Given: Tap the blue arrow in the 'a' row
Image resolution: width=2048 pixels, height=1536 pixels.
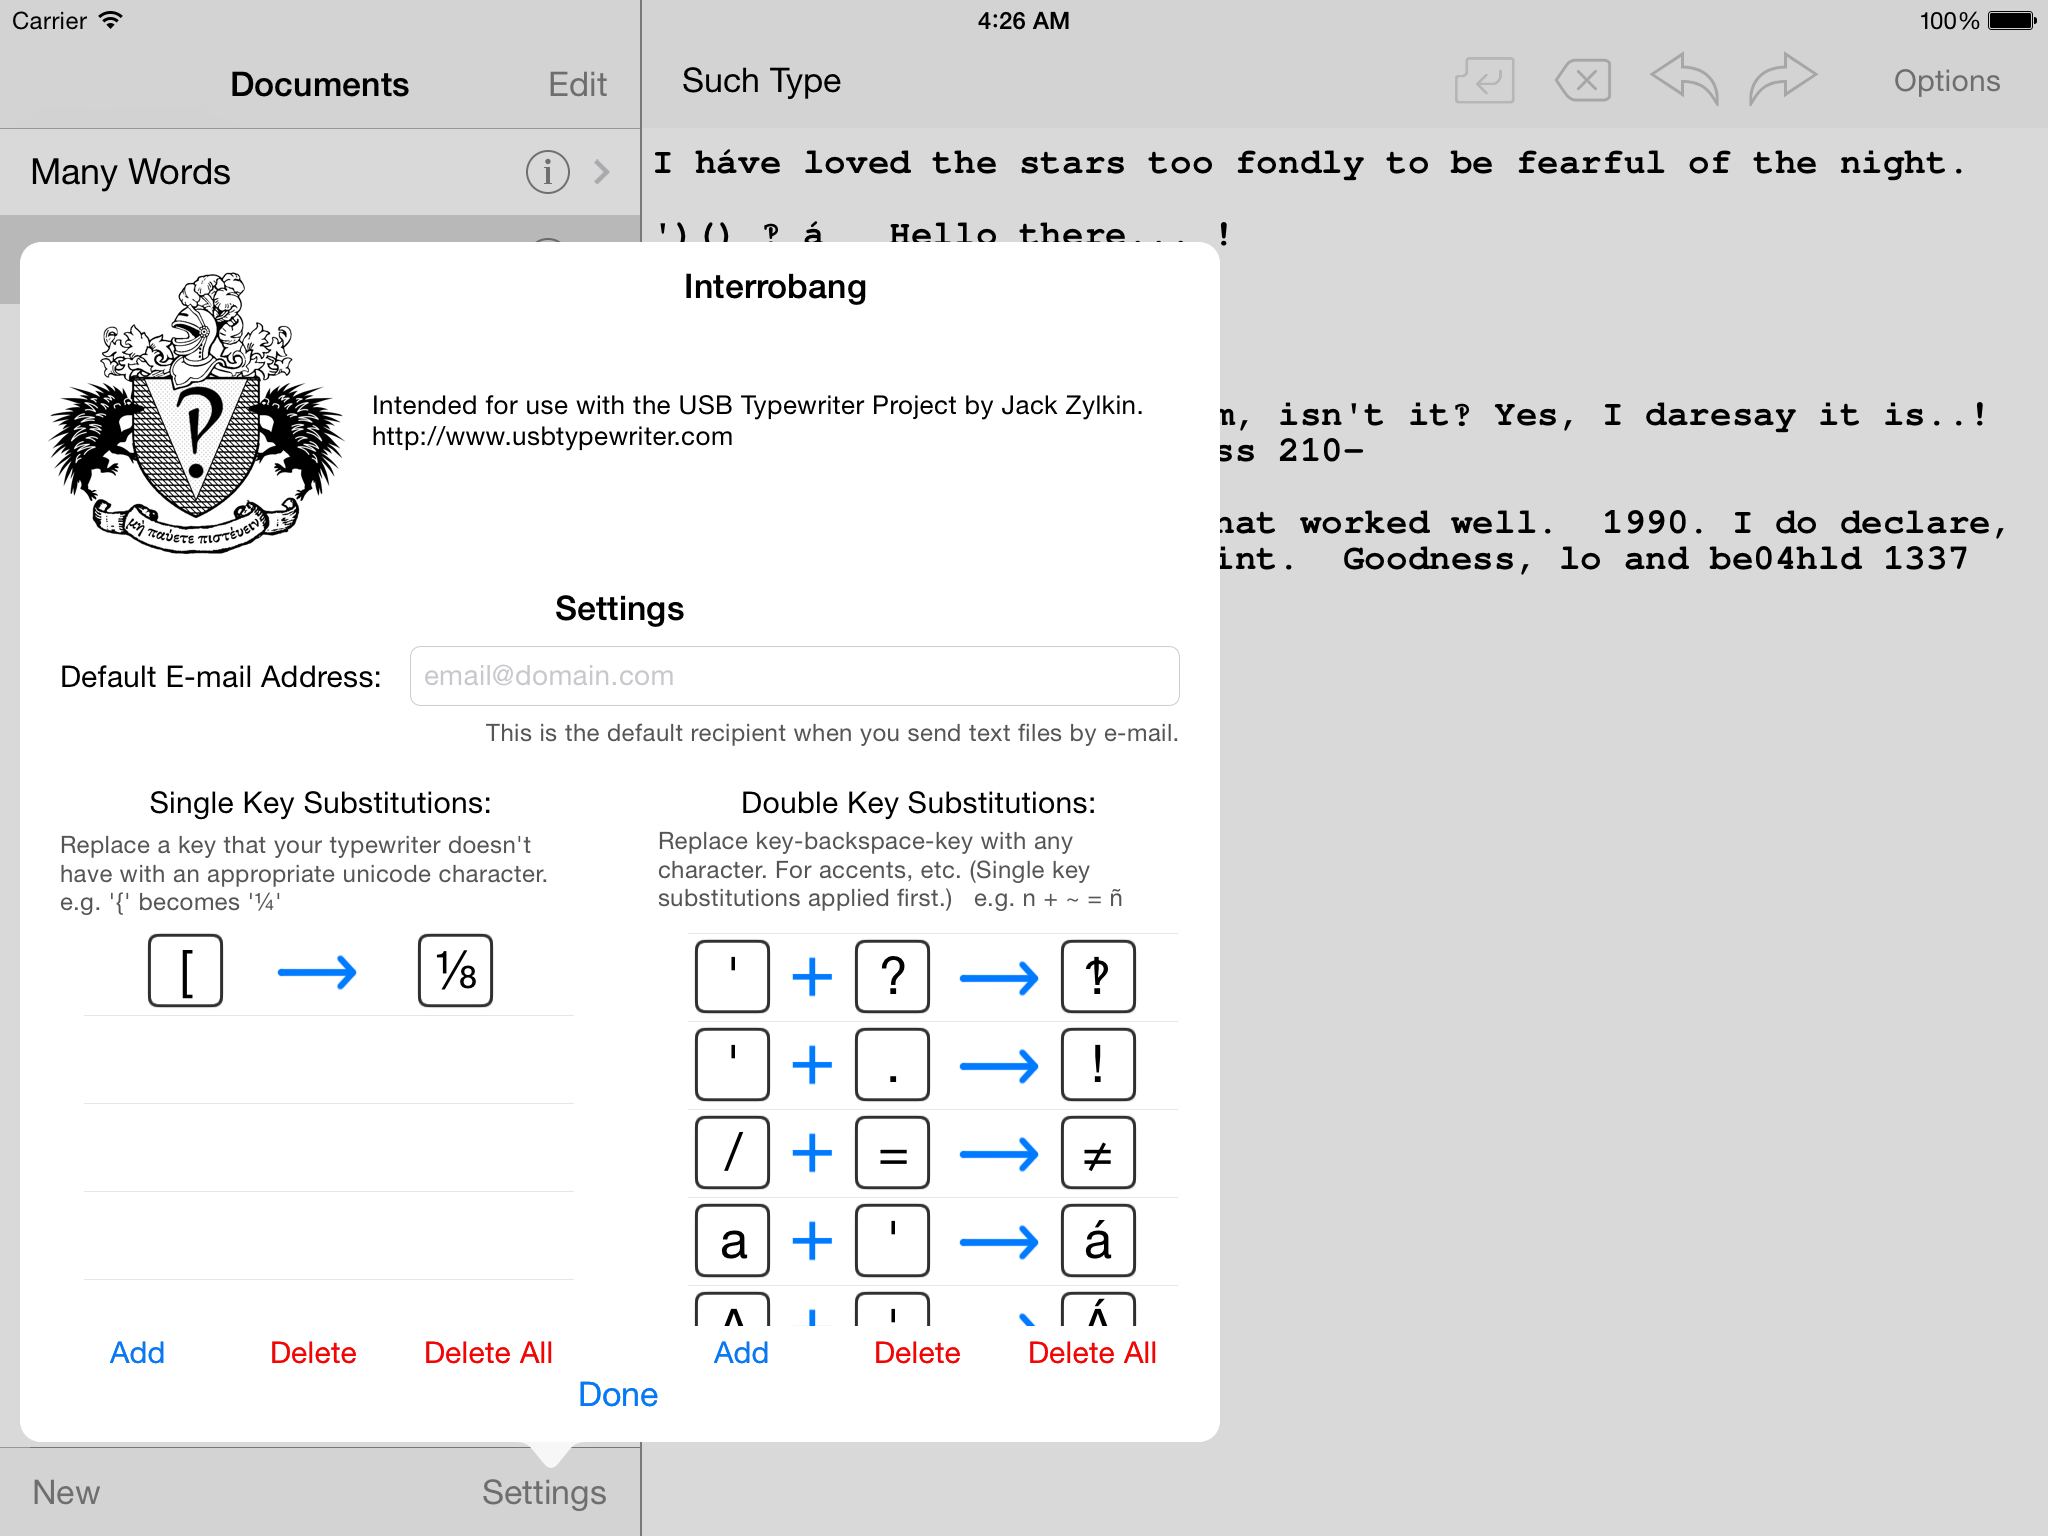Looking at the screenshot, I should click(x=999, y=1242).
